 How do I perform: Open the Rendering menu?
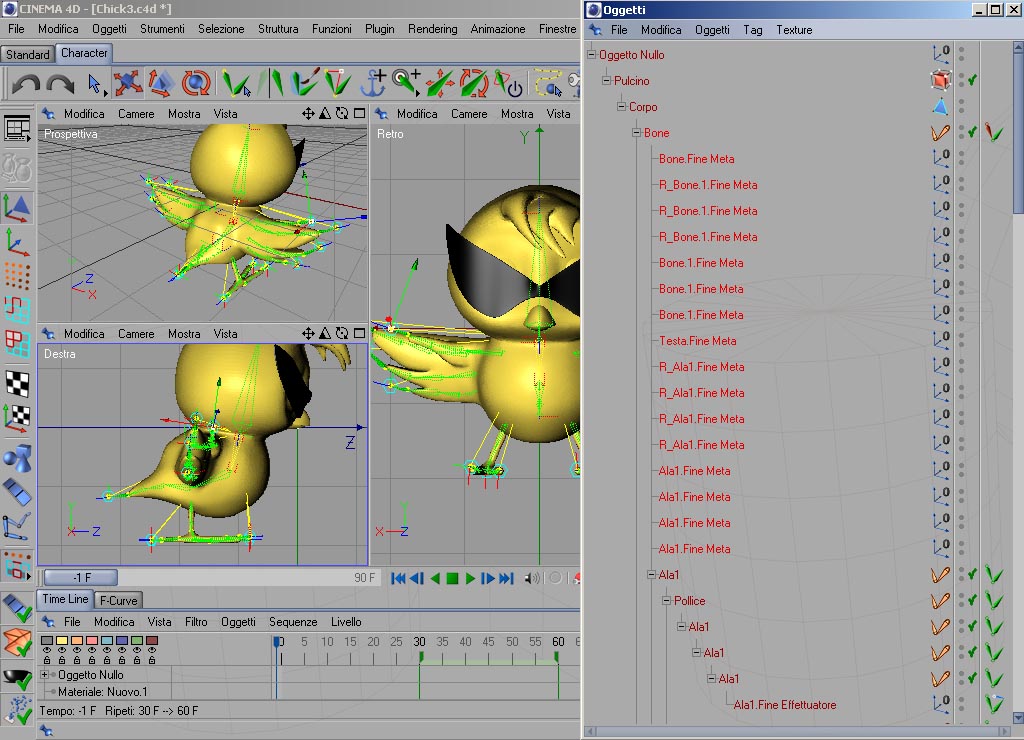pos(432,29)
